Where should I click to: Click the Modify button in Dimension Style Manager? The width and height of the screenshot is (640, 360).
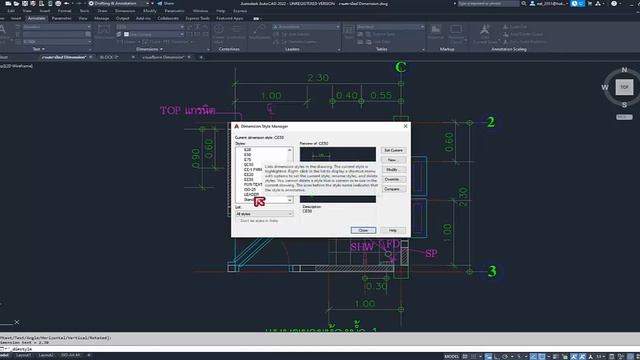(393, 170)
